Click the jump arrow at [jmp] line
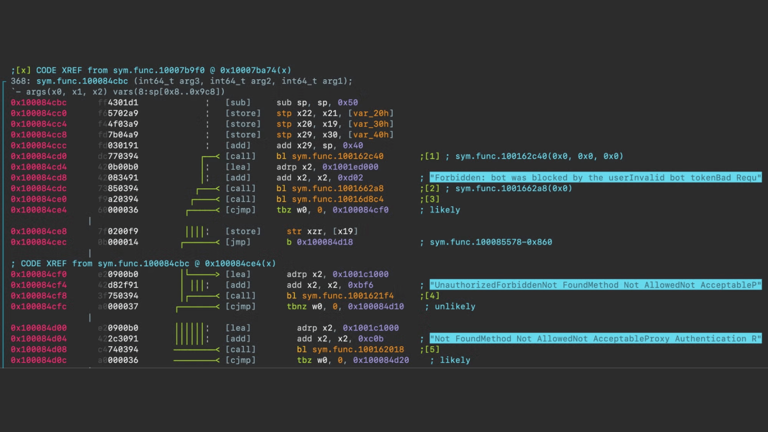The width and height of the screenshot is (768, 432). (x=200, y=242)
